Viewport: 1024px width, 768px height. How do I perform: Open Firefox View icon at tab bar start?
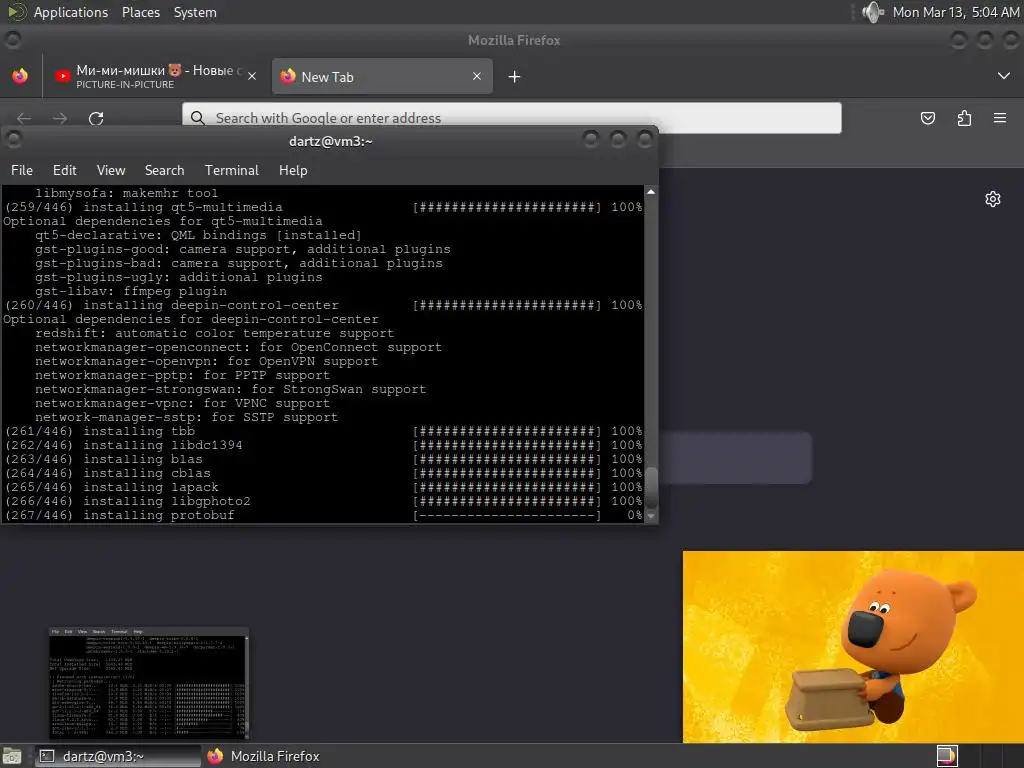click(20, 76)
